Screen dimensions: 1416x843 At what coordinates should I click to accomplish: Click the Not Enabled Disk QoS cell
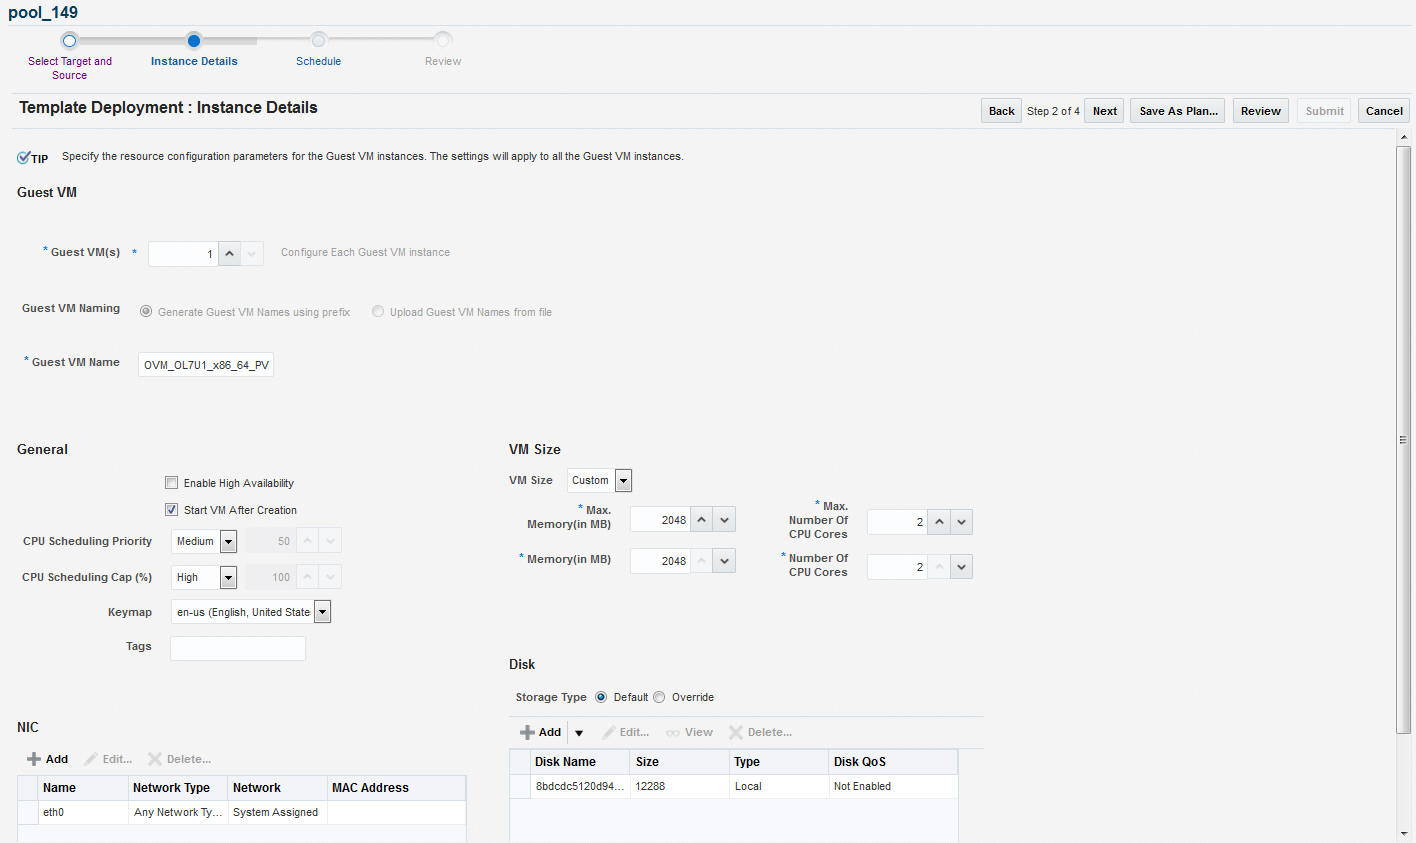893,786
